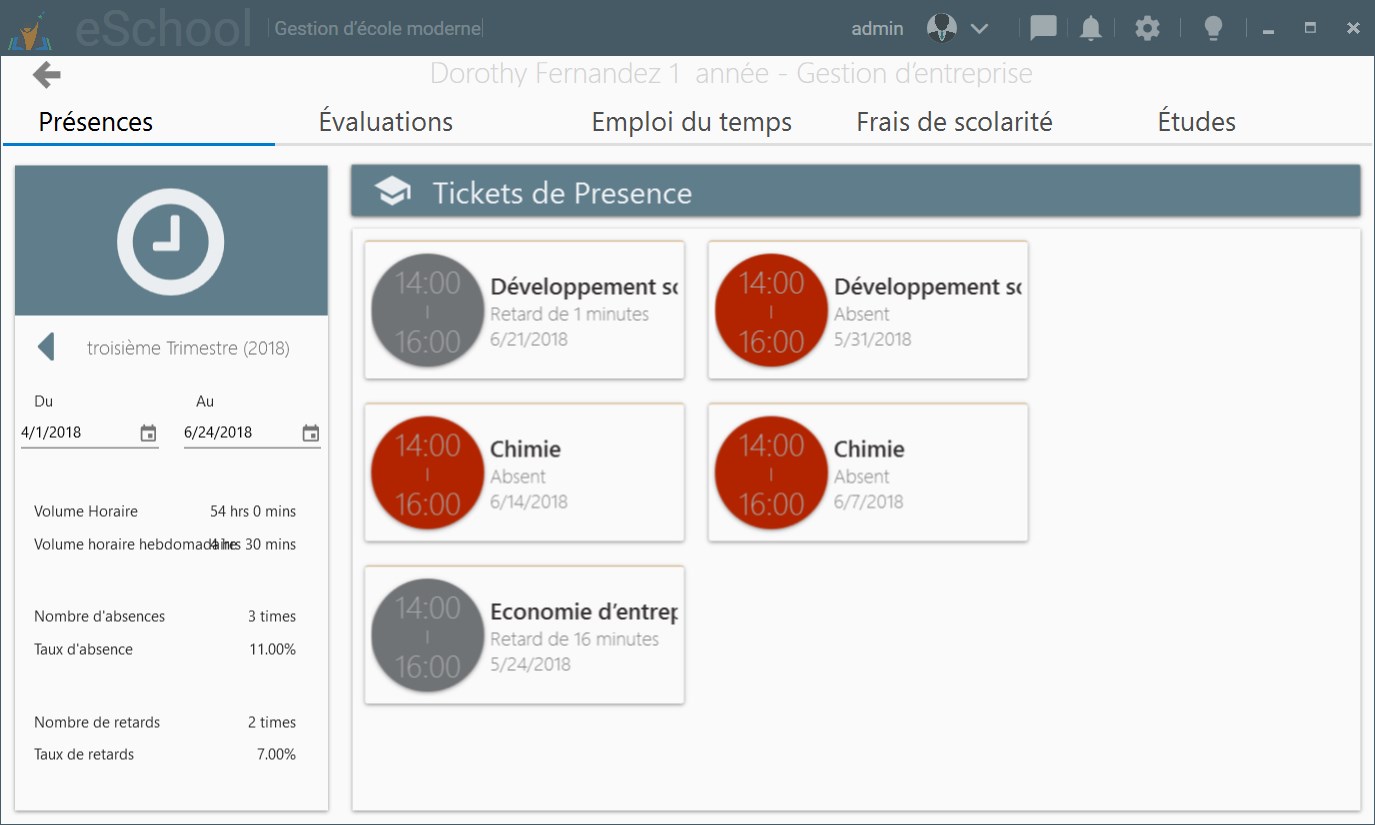Click Taux de retards label
This screenshot has height=825, width=1375.
84,754
